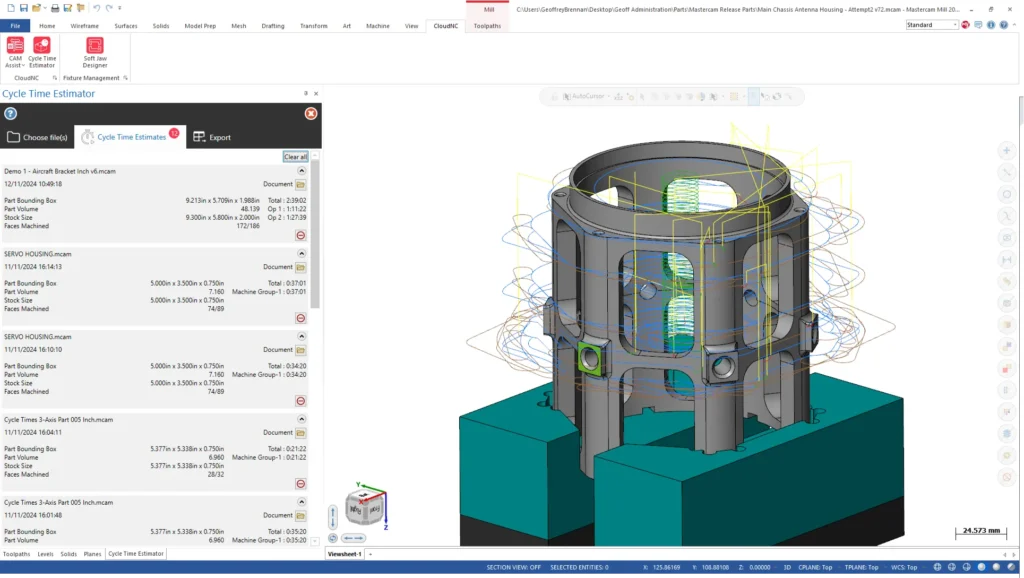Screen dimensions: 1024x578
Task: Open the Soft Jaw Designer tool
Action: tap(95, 52)
